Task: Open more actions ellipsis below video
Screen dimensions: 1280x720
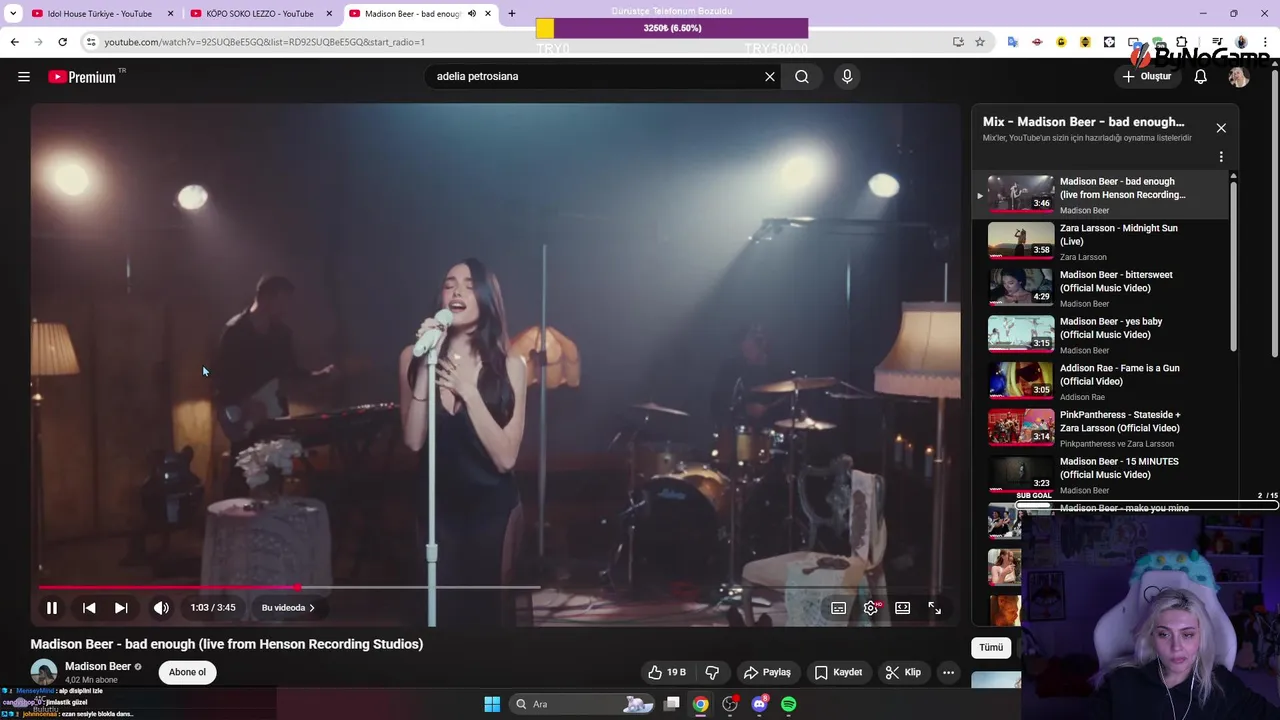Action: pyautogui.click(x=949, y=672)
